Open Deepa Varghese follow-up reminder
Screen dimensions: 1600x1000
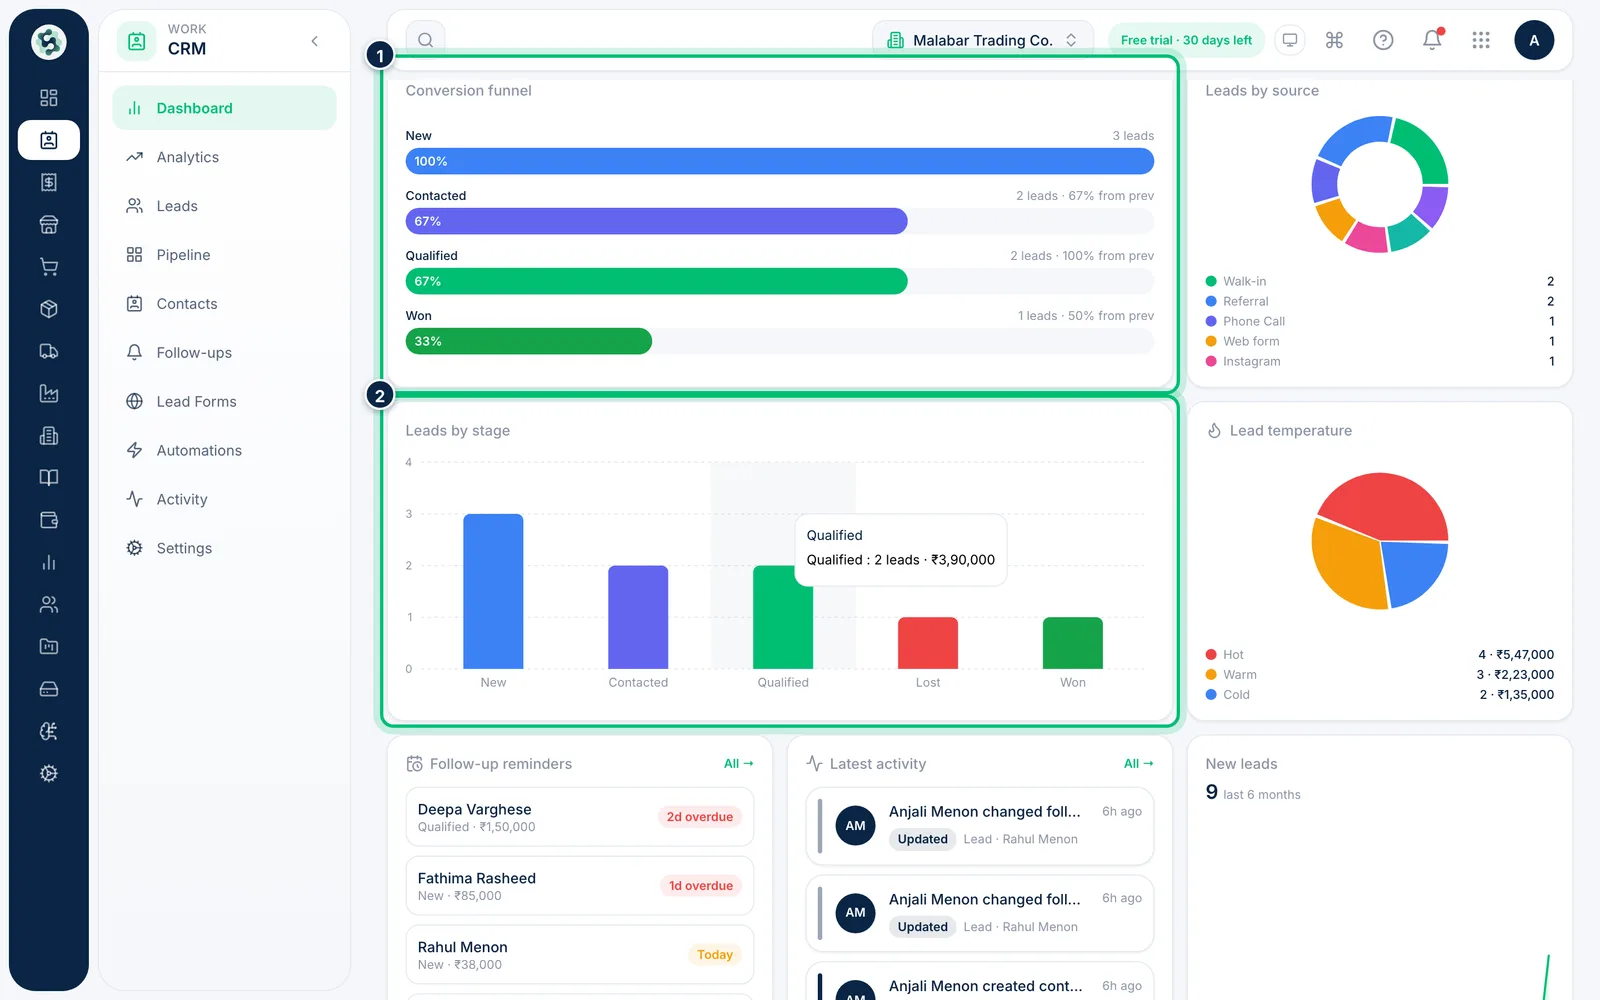pos(580,817)
